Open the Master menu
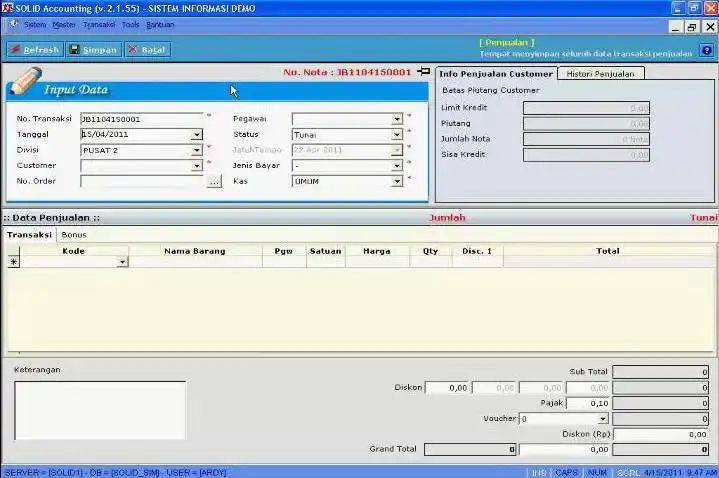Screen dimensions: 719x478 [x=64, y=25]
